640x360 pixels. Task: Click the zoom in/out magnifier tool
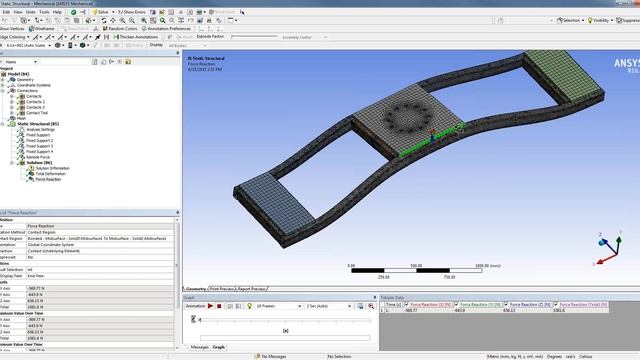click(122, 20)
